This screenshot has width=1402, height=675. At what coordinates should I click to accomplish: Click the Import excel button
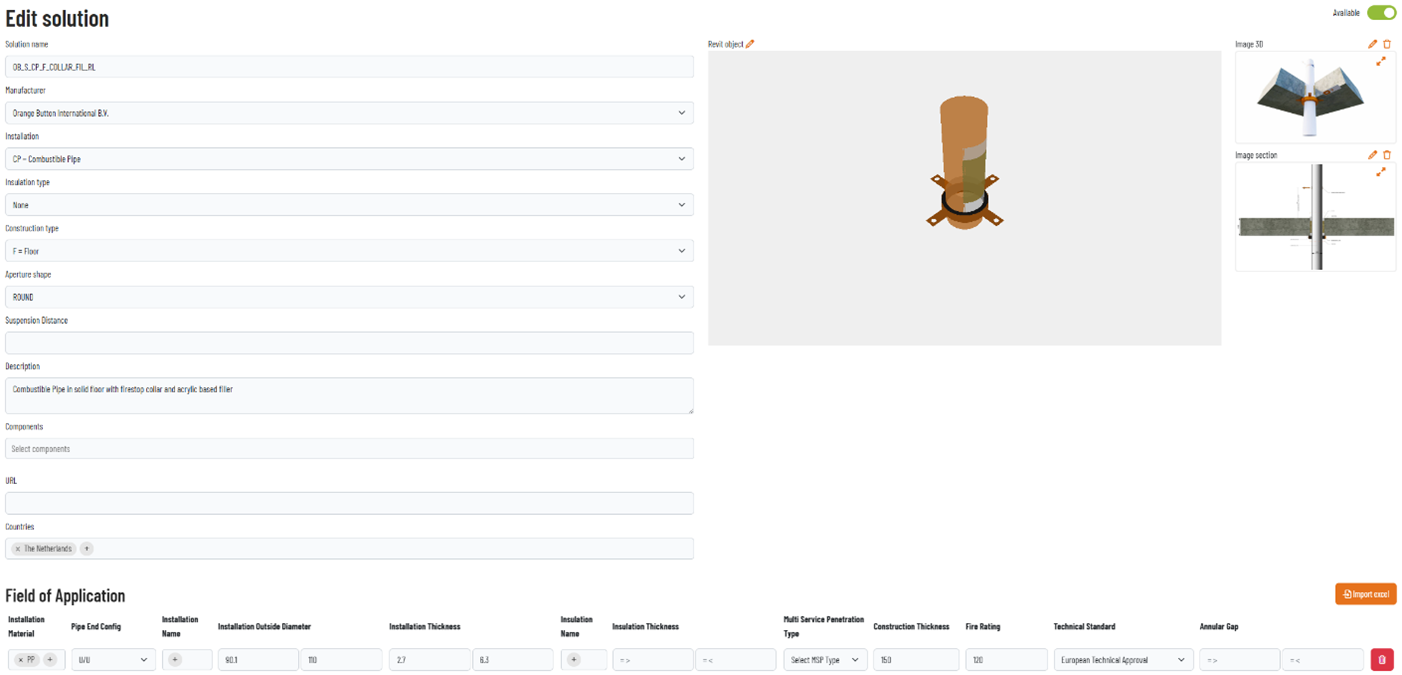[x=1365, y=594]
